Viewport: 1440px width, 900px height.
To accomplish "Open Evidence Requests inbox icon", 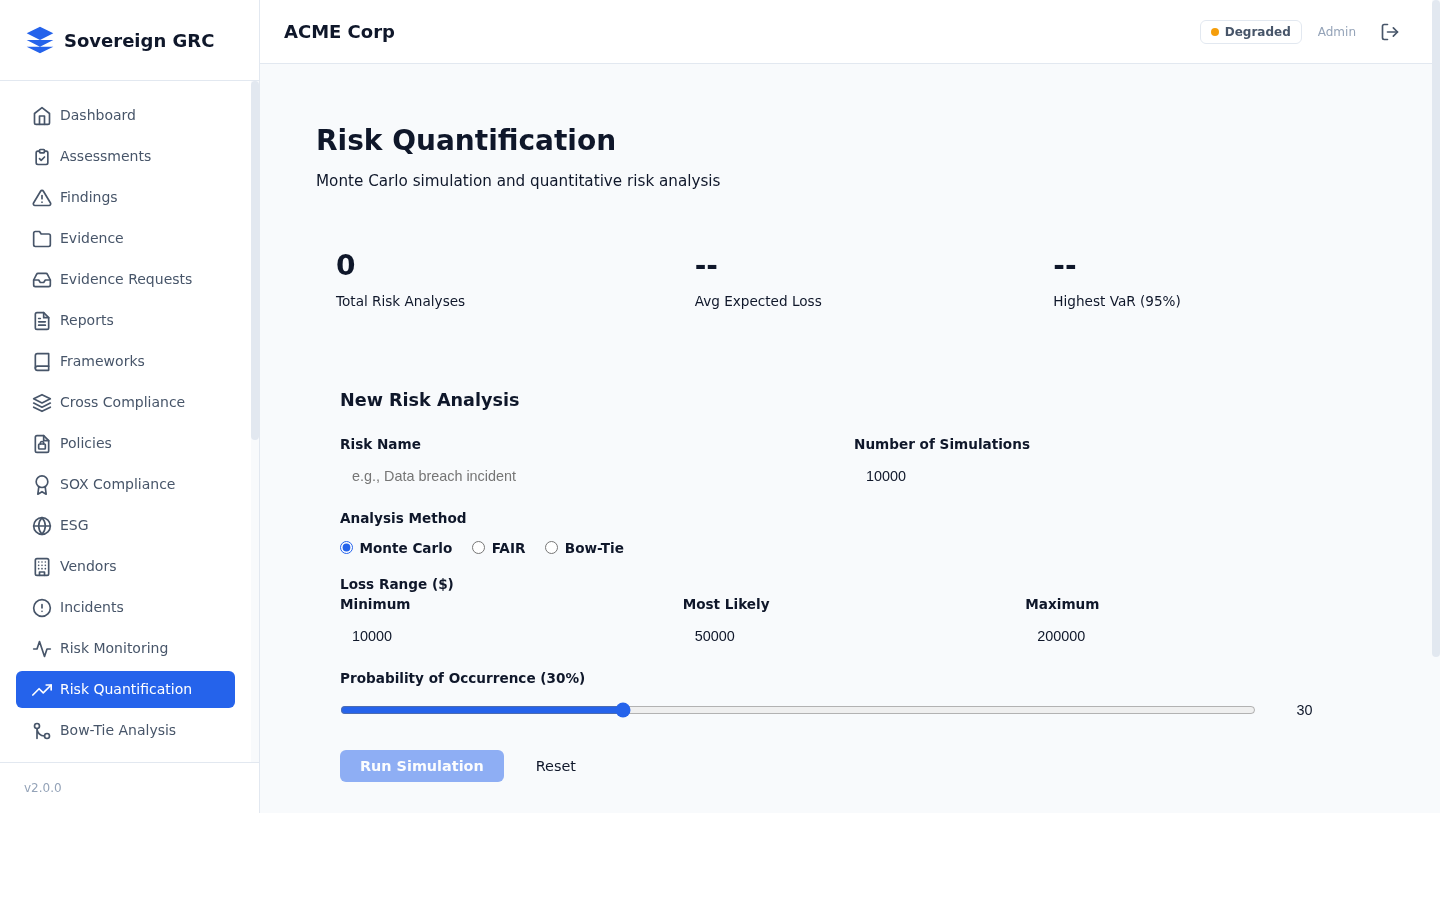I will click(x=41, y=279).
